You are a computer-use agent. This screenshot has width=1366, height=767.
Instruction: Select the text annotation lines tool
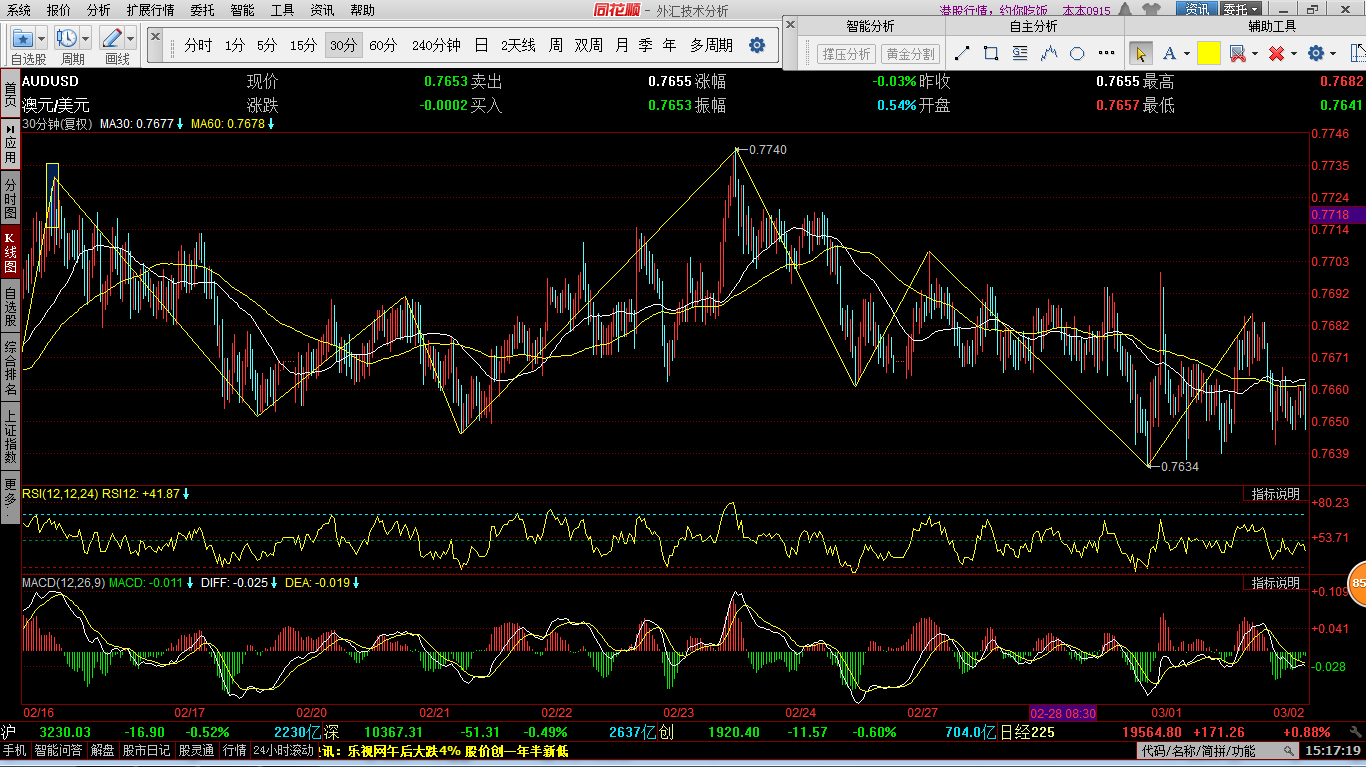tap(1020, 53)
